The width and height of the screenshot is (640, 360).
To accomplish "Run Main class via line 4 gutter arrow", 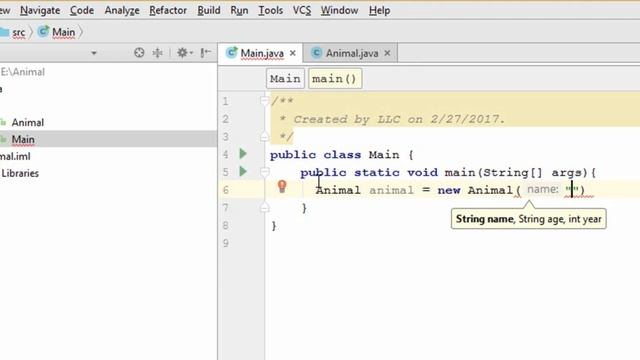I will (243, 153).
